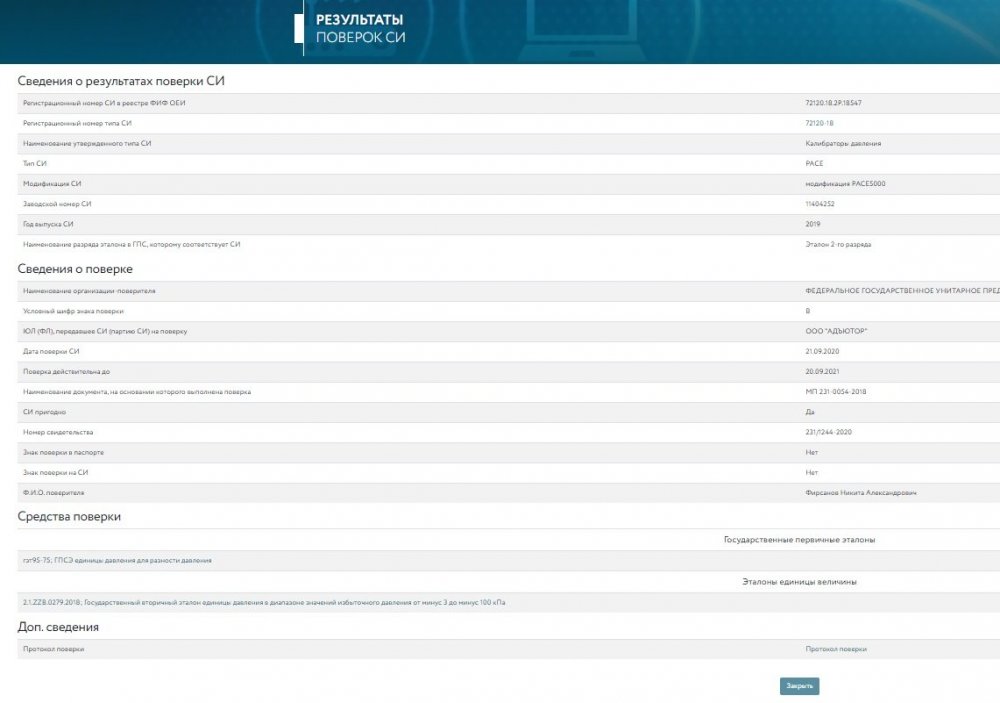Select document name МП 231-0054-2018

click(x=835, y=391)
